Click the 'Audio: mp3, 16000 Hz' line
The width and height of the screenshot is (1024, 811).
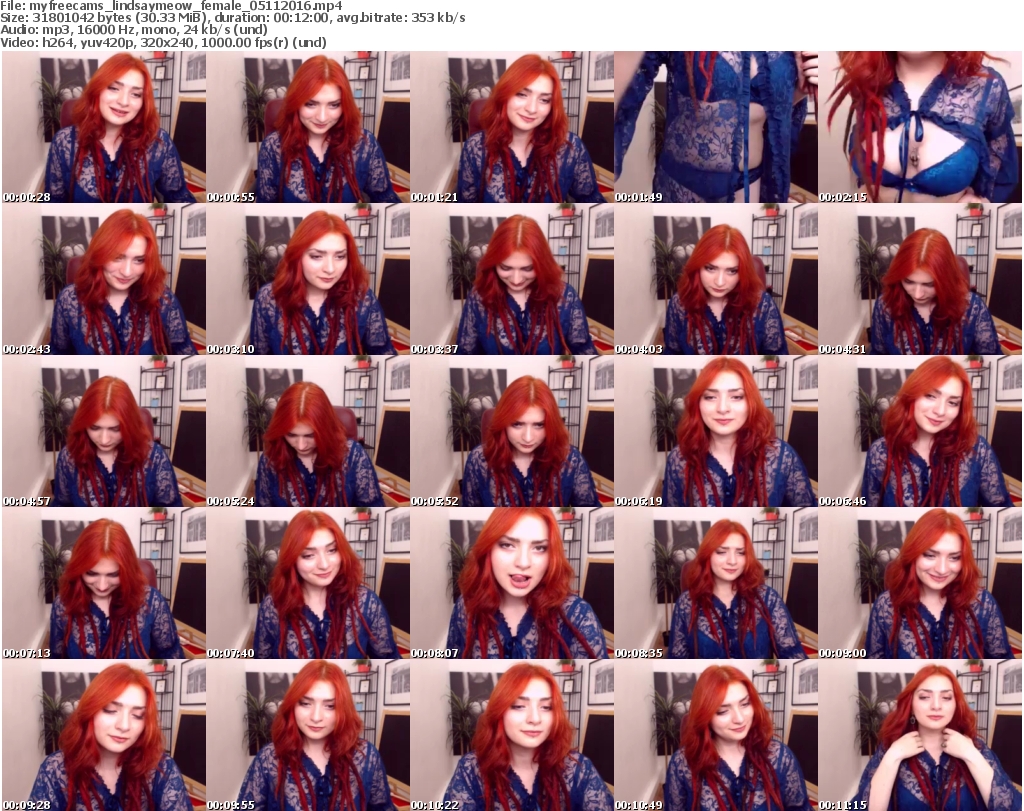(134, 30)
